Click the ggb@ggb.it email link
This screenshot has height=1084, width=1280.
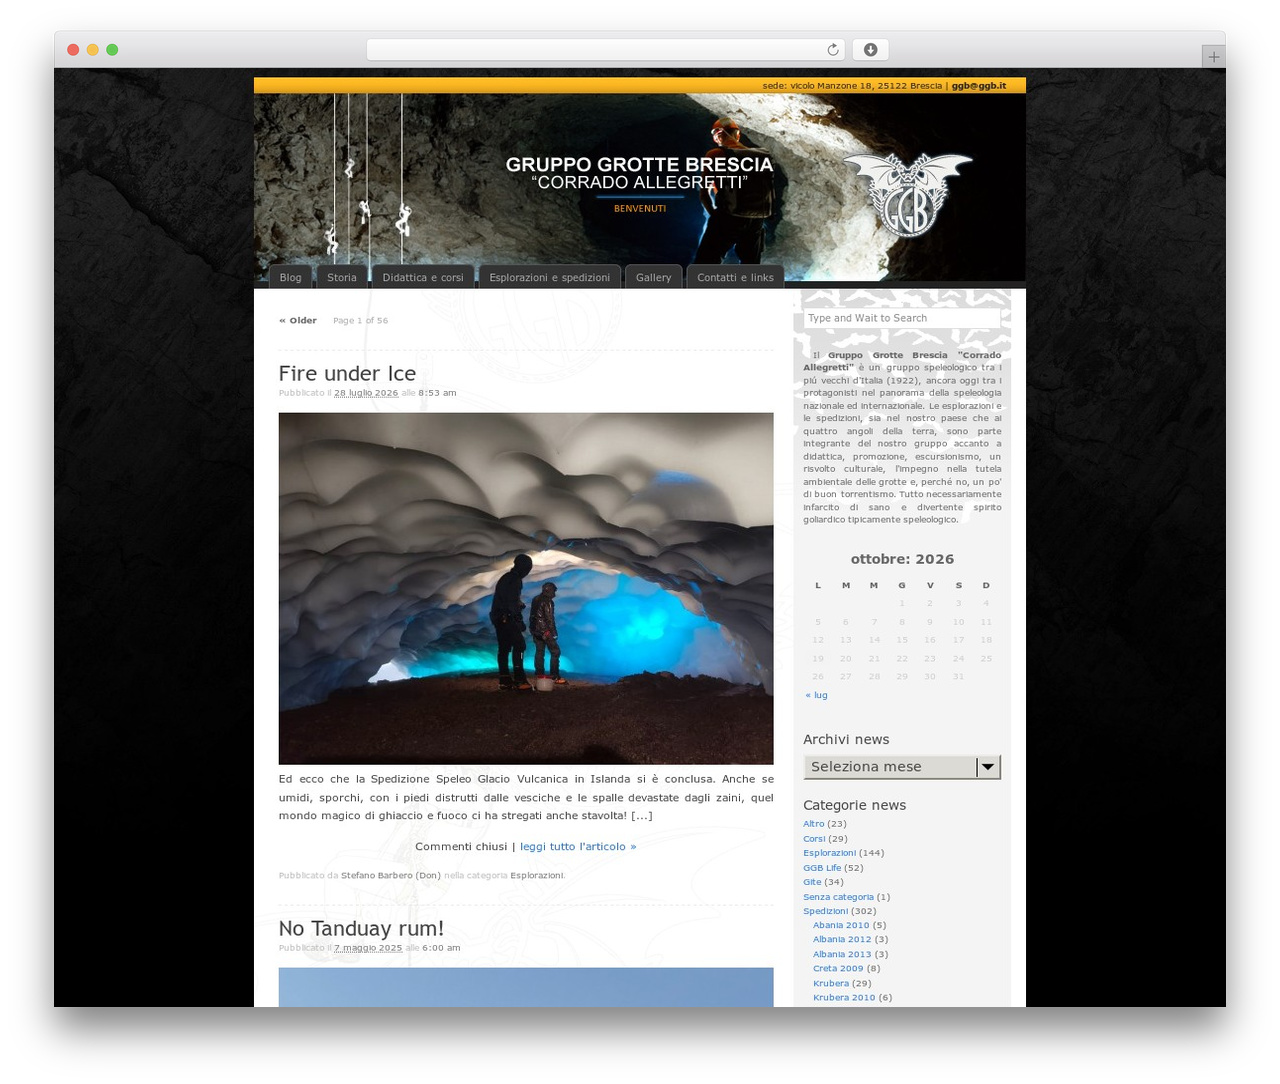979,86
